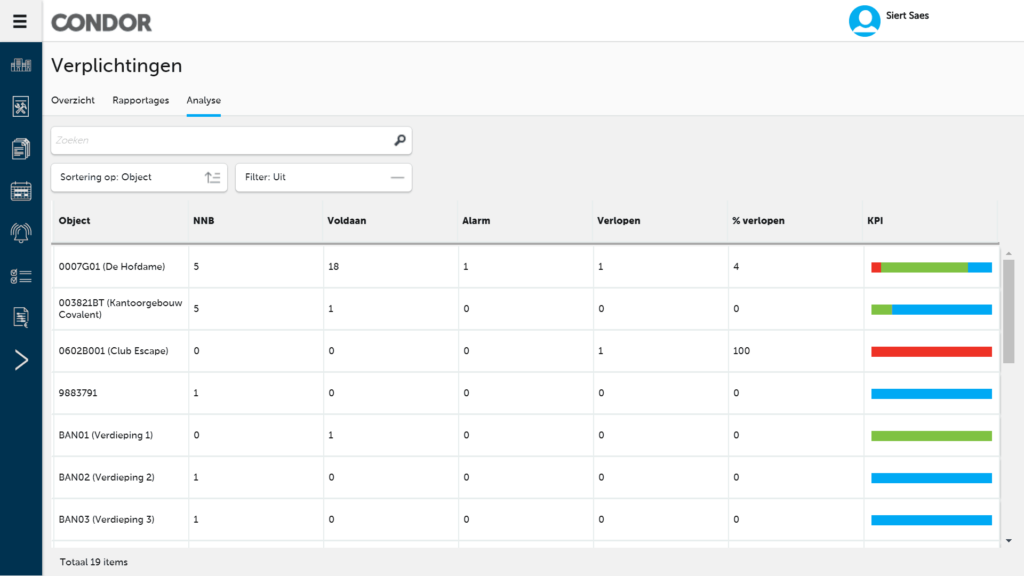Click the magnifier search icon
The height and width of the screenshot is (576, 1024).
tap(400, 140)
